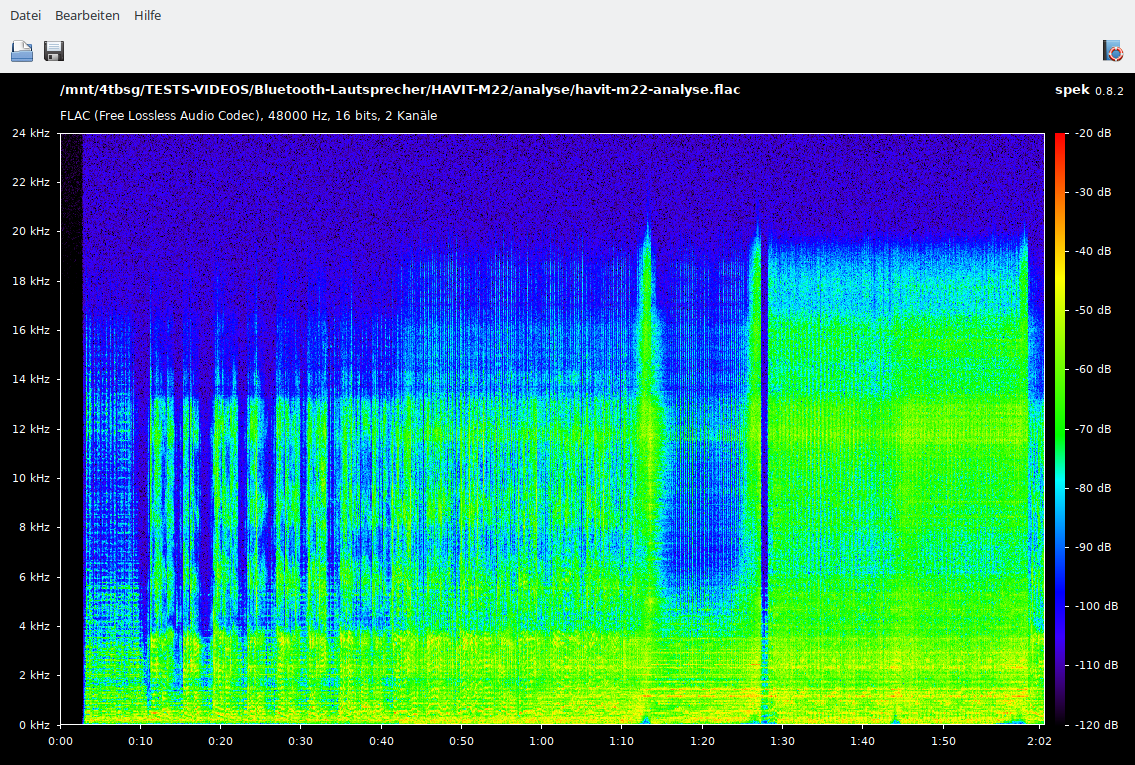The height and width of the screenshot is (765, 1135).
Task: Click the 8 kHz frequency label
Action: [x=34, y=527]
